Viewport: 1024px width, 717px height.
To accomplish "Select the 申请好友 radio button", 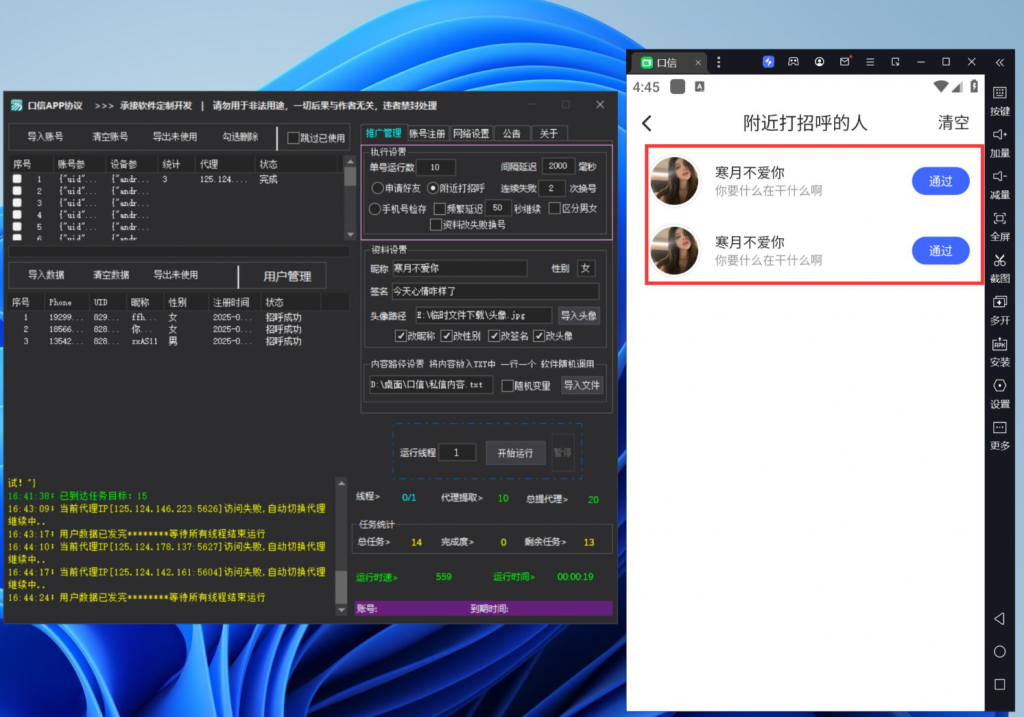I will tap(377, 188).
